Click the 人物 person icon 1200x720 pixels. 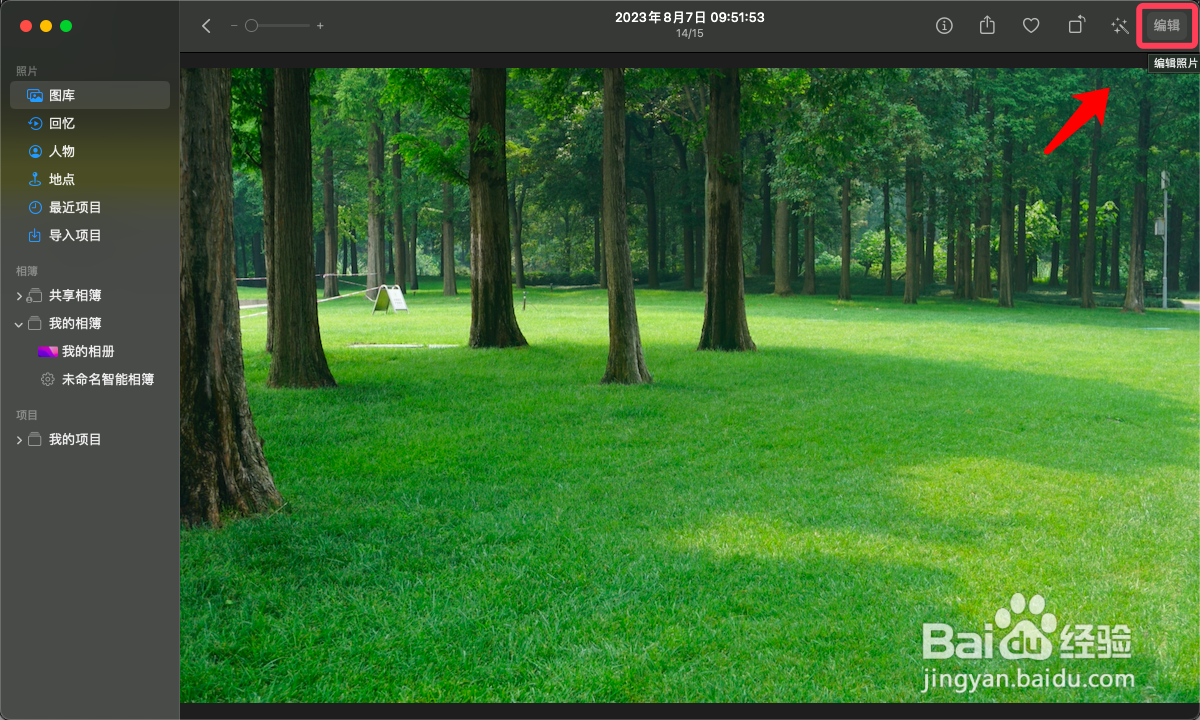click(x=35, y=151)
